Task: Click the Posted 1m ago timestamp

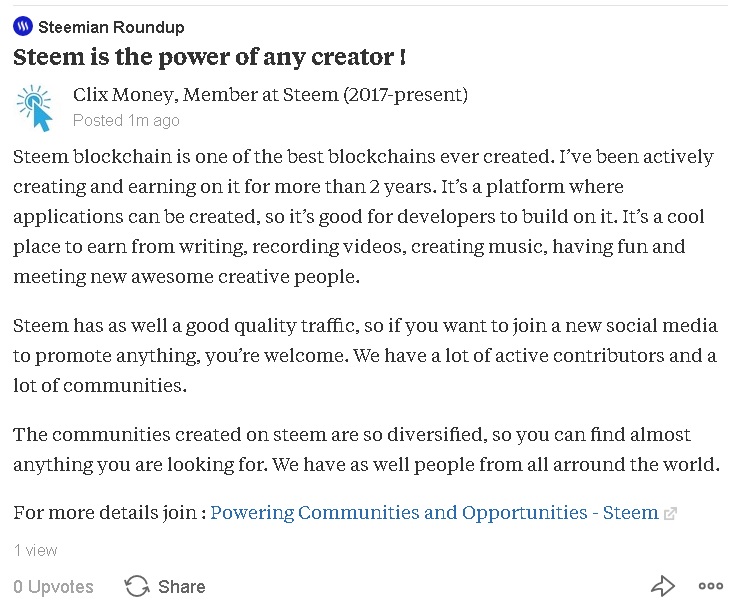Action: pos(126,121)
